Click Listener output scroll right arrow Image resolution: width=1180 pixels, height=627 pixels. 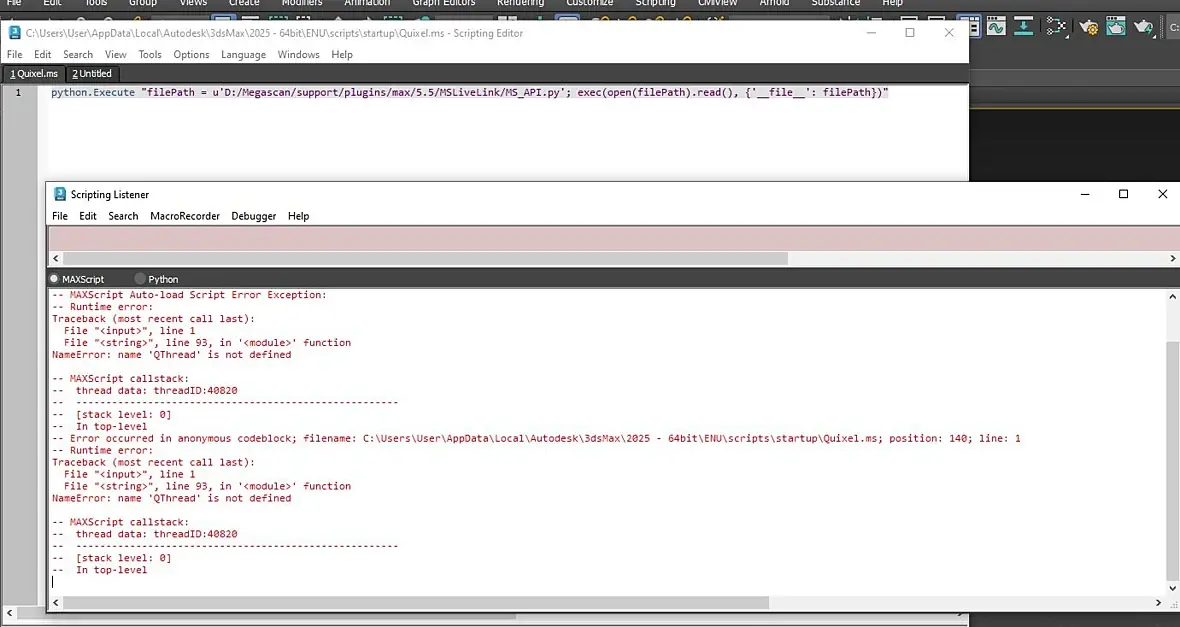(x=1158, y=602)
